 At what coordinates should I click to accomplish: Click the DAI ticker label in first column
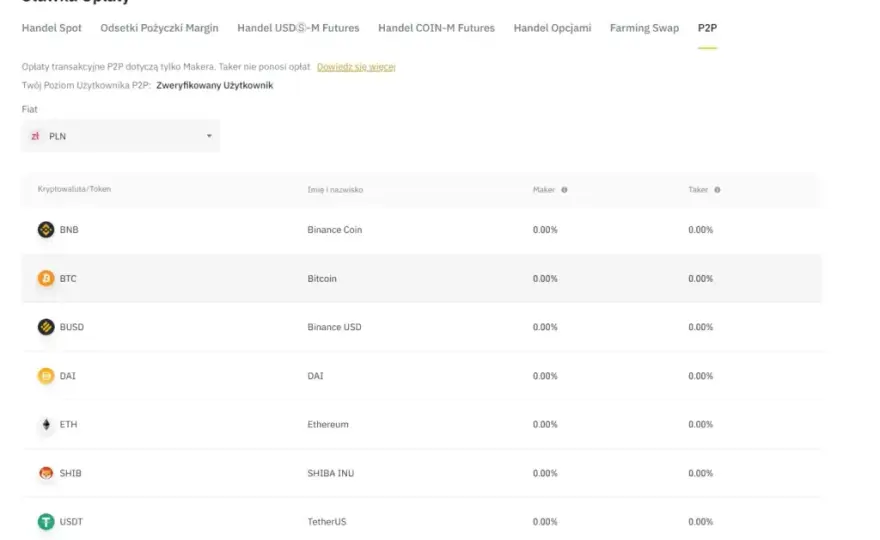tap(67, 376)
